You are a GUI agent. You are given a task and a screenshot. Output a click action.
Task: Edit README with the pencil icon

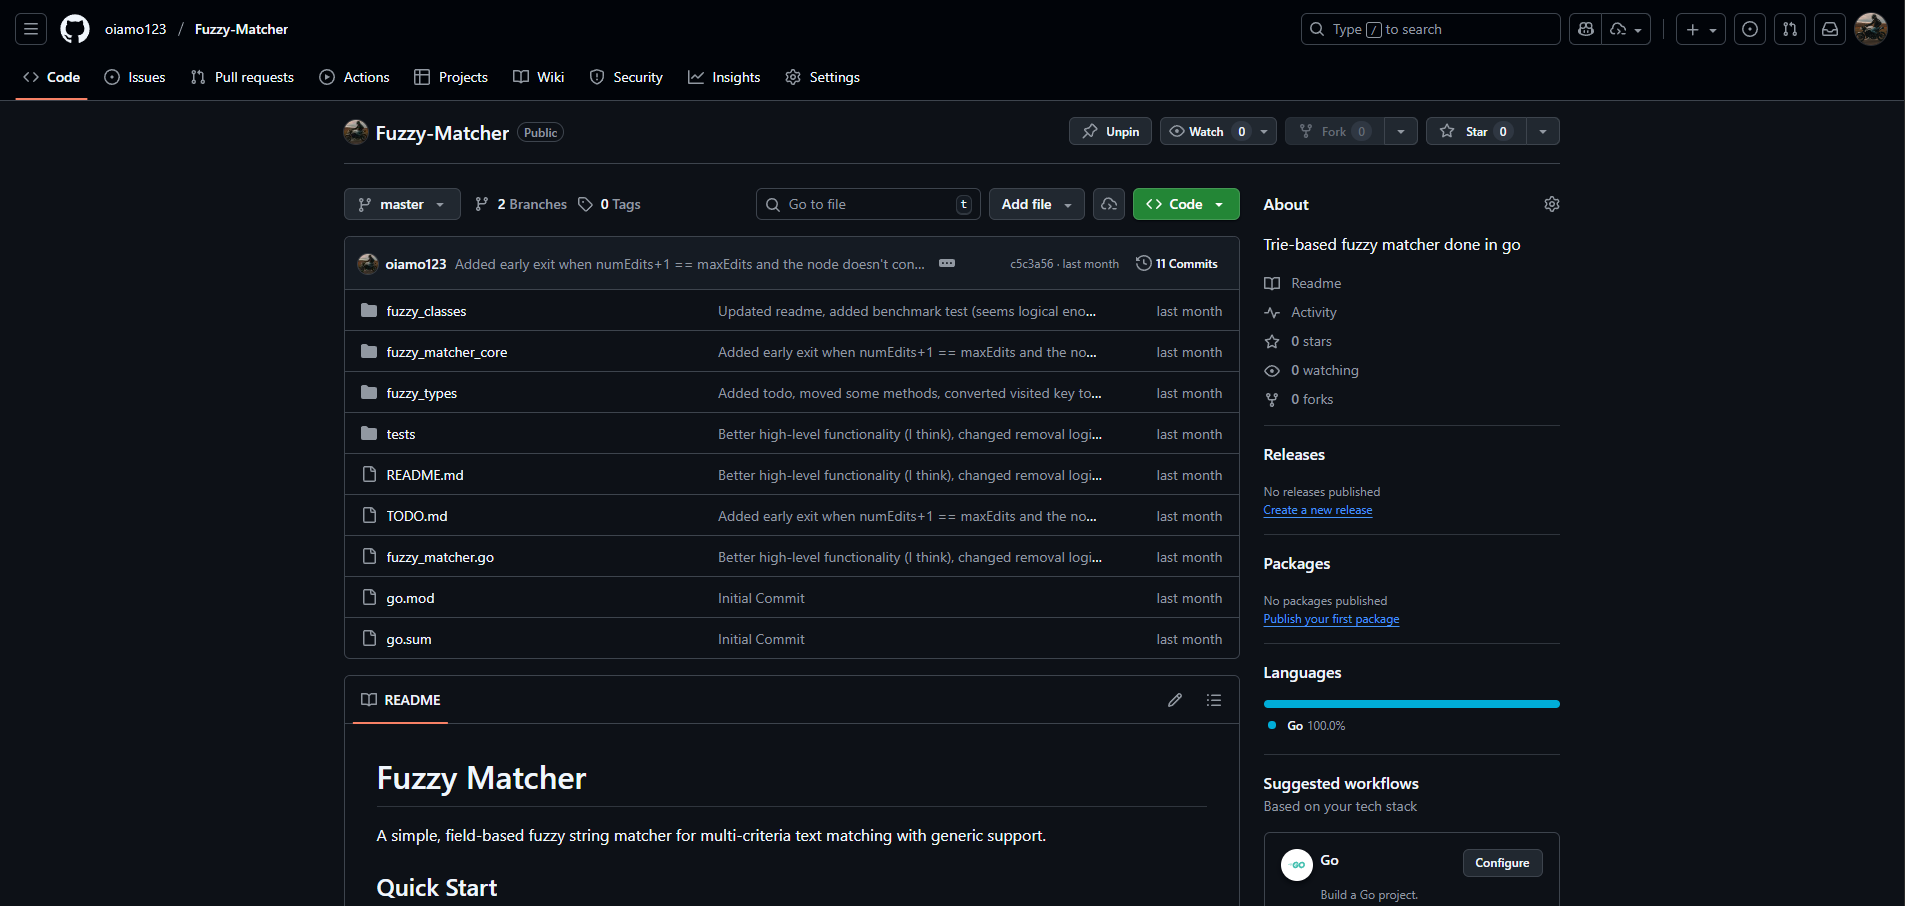[x=1175, y=700]
